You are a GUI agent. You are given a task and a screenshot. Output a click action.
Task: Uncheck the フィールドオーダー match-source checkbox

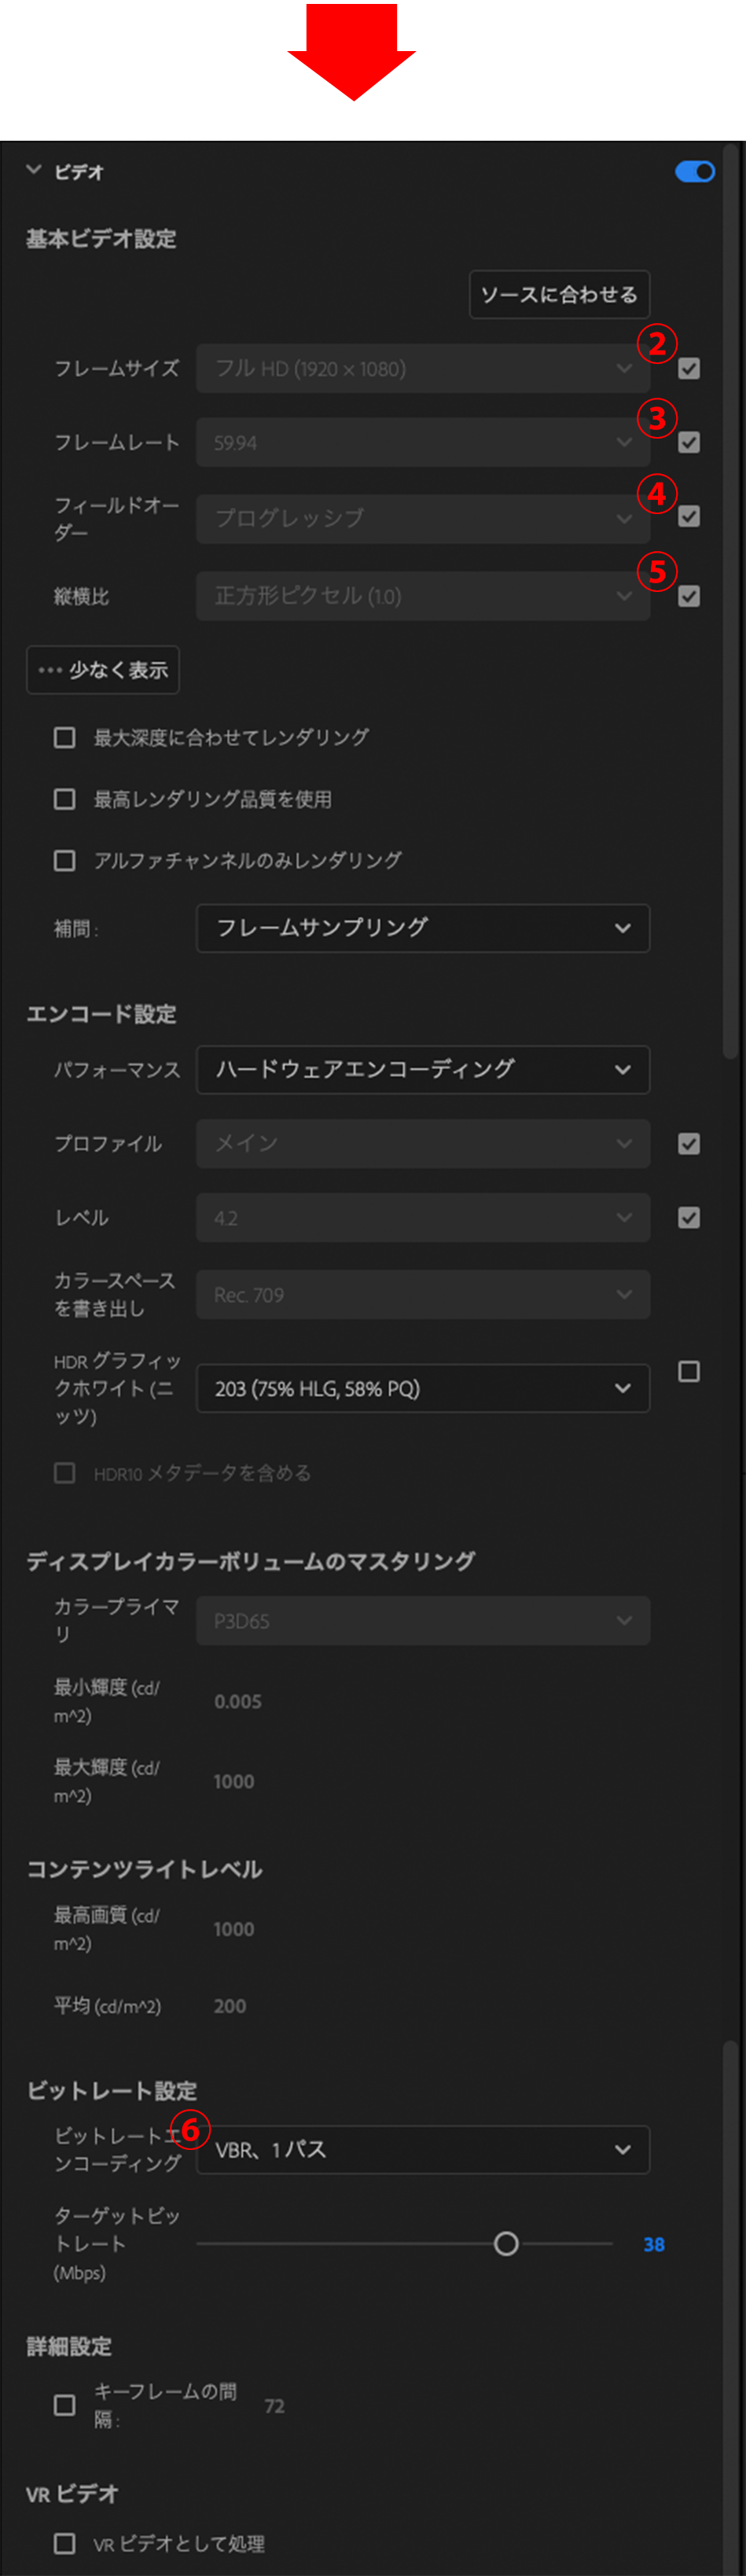[x=689, y=517]
